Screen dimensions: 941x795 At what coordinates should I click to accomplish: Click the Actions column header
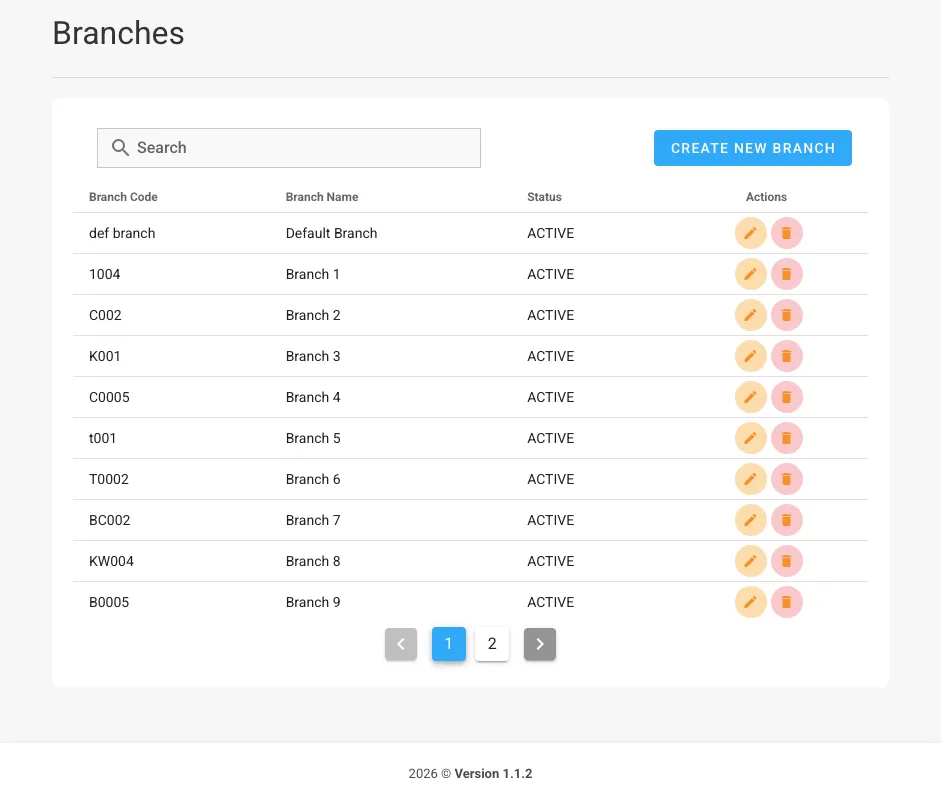tap(766, 197)
